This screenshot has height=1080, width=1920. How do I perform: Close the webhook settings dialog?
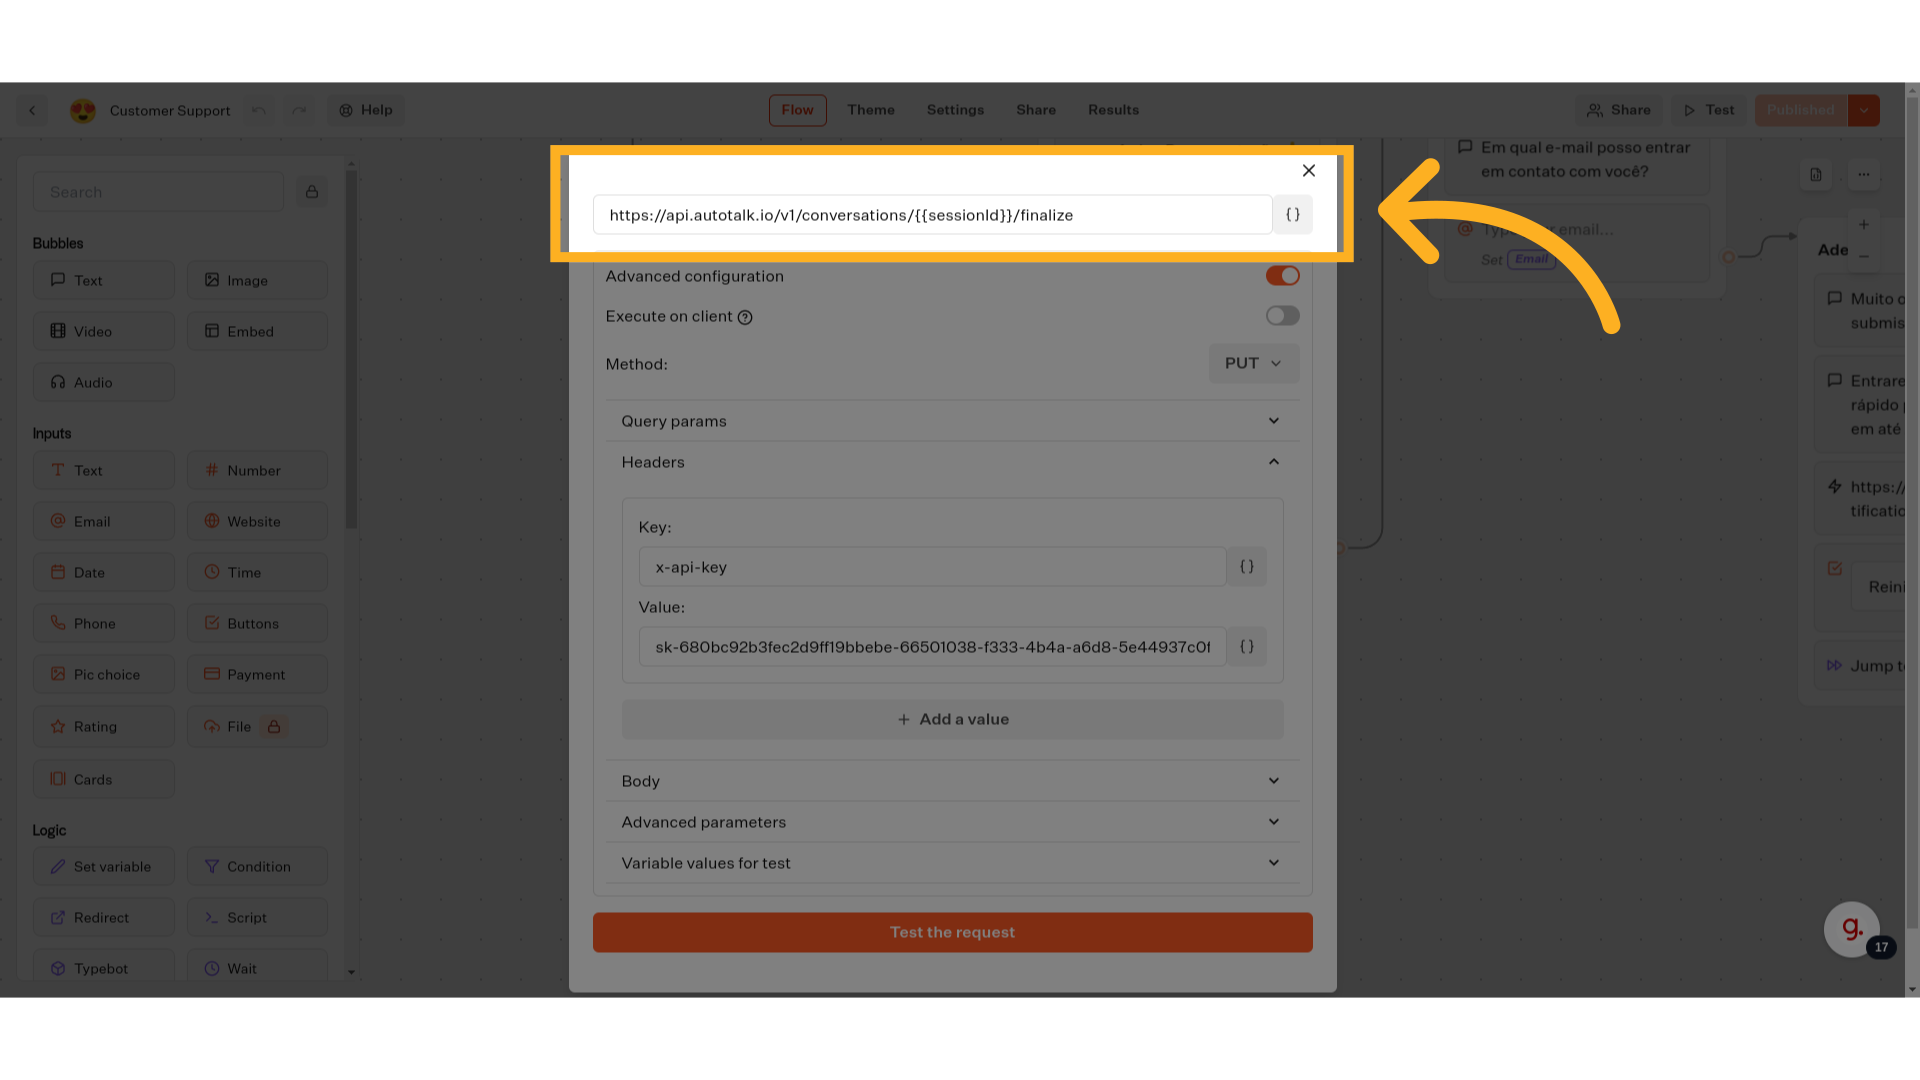1308,170
